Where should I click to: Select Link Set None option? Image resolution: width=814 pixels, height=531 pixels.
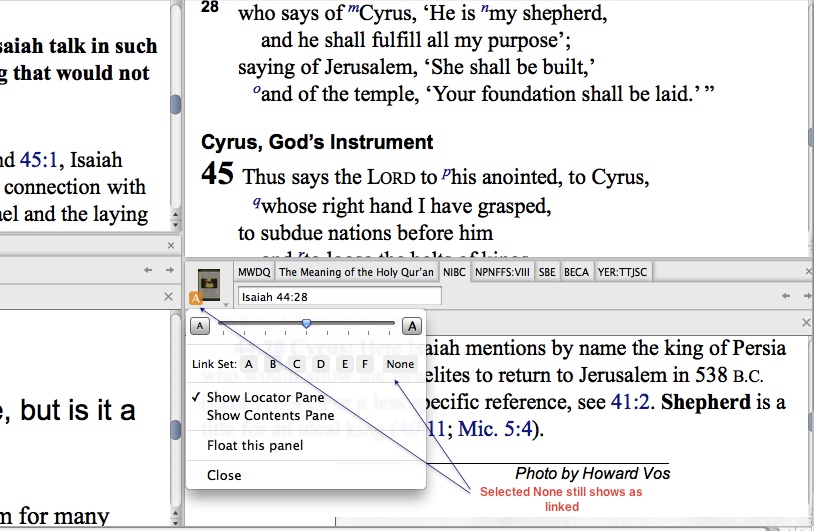click(399, 365)
